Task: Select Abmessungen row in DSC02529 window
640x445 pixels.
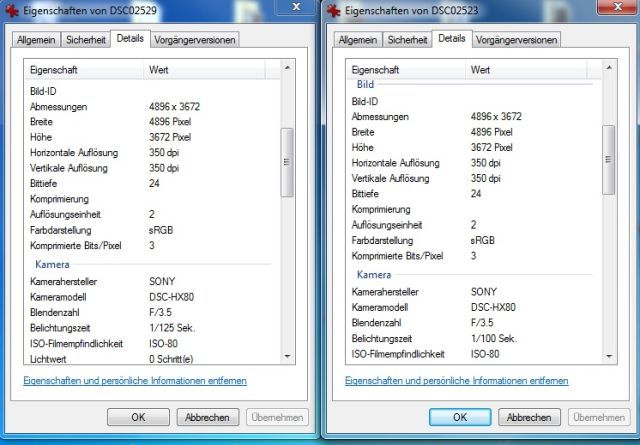Action: coord(152,107)
